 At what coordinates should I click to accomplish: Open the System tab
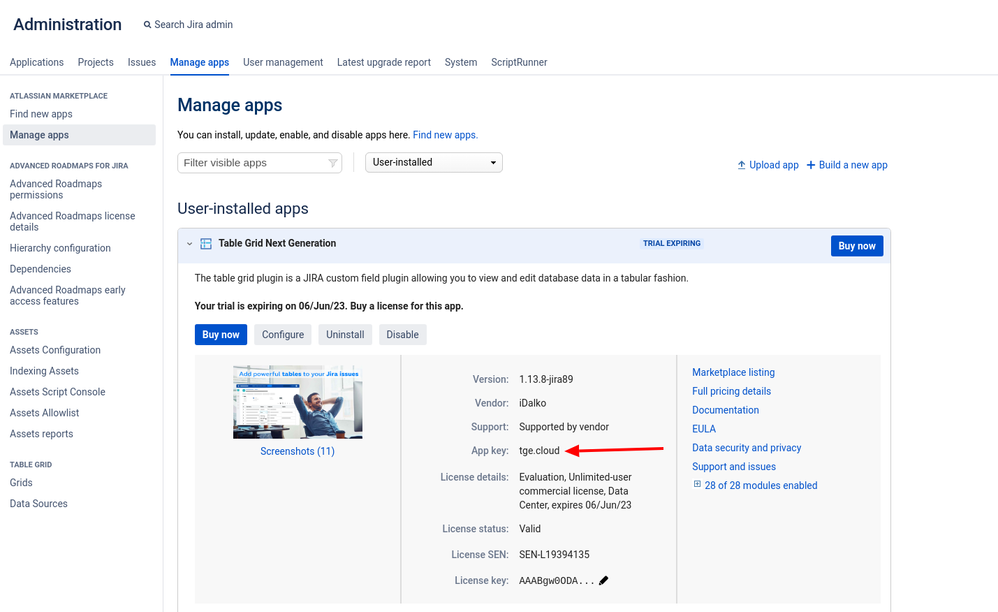point(461,62)
